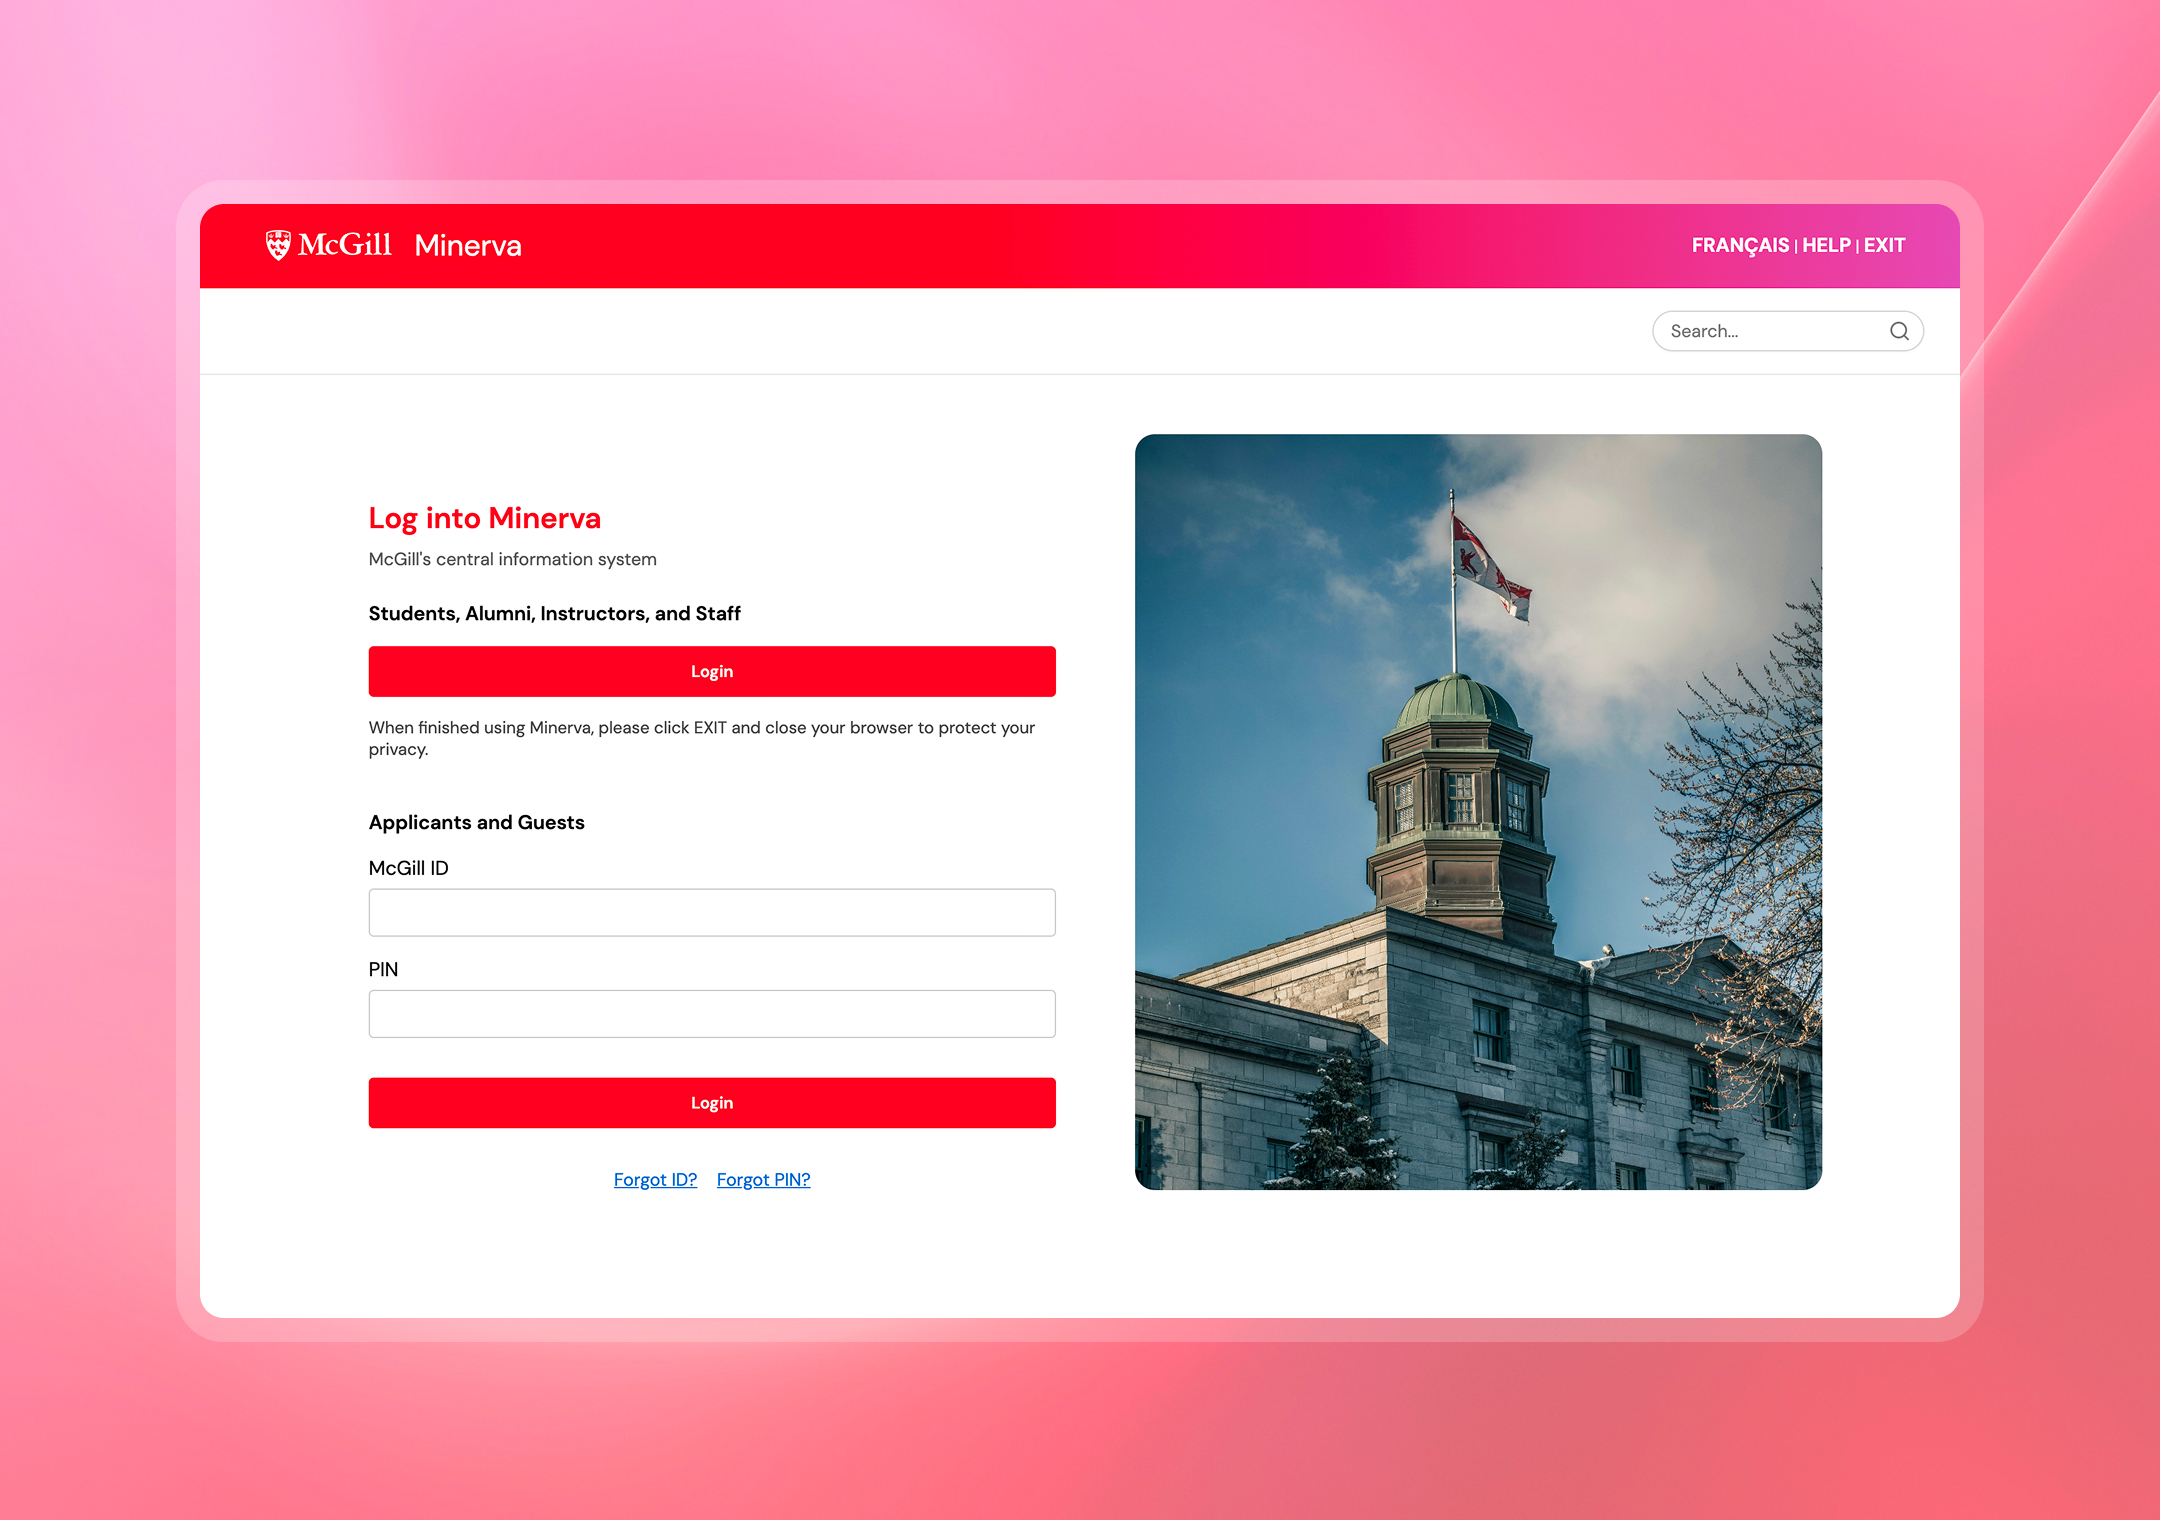
Task: Click the Minerva title in header
Action: (x=468, y=245)
